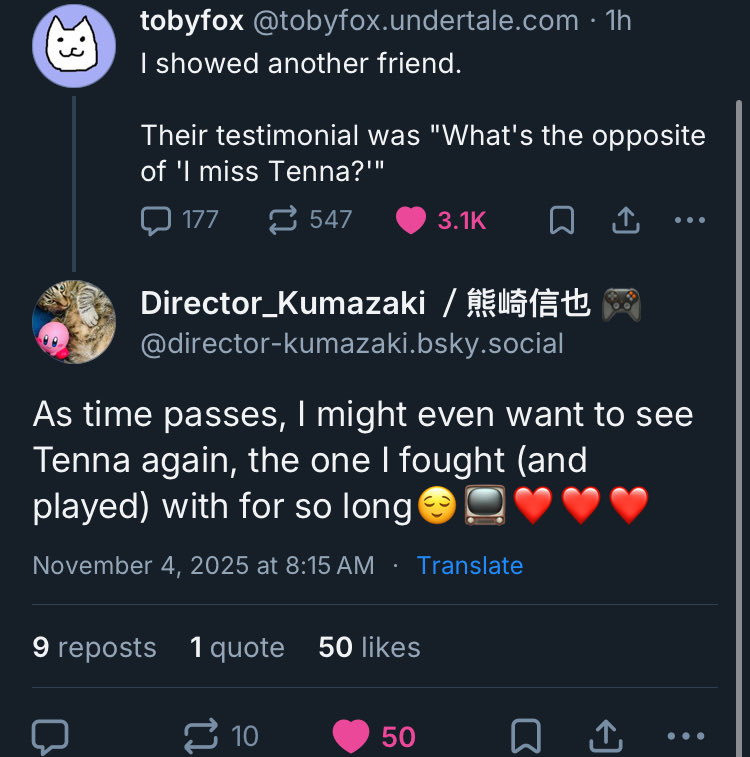Repost tobyfox's post with 547 reposts
Viewport: 750px width, 757px height.
[284, 220]
